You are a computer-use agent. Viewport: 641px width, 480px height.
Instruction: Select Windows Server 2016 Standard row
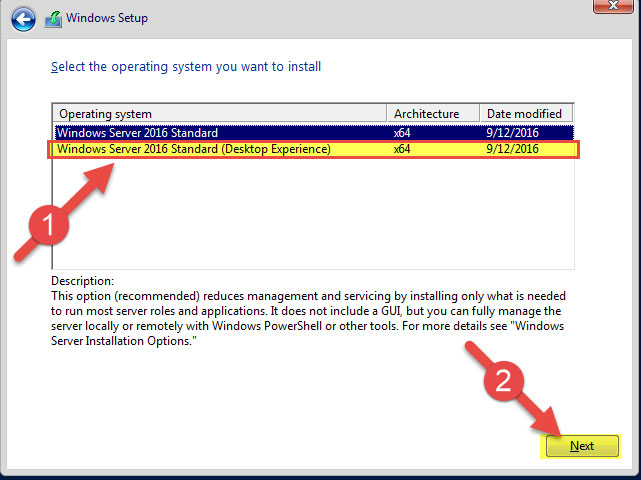314,132
